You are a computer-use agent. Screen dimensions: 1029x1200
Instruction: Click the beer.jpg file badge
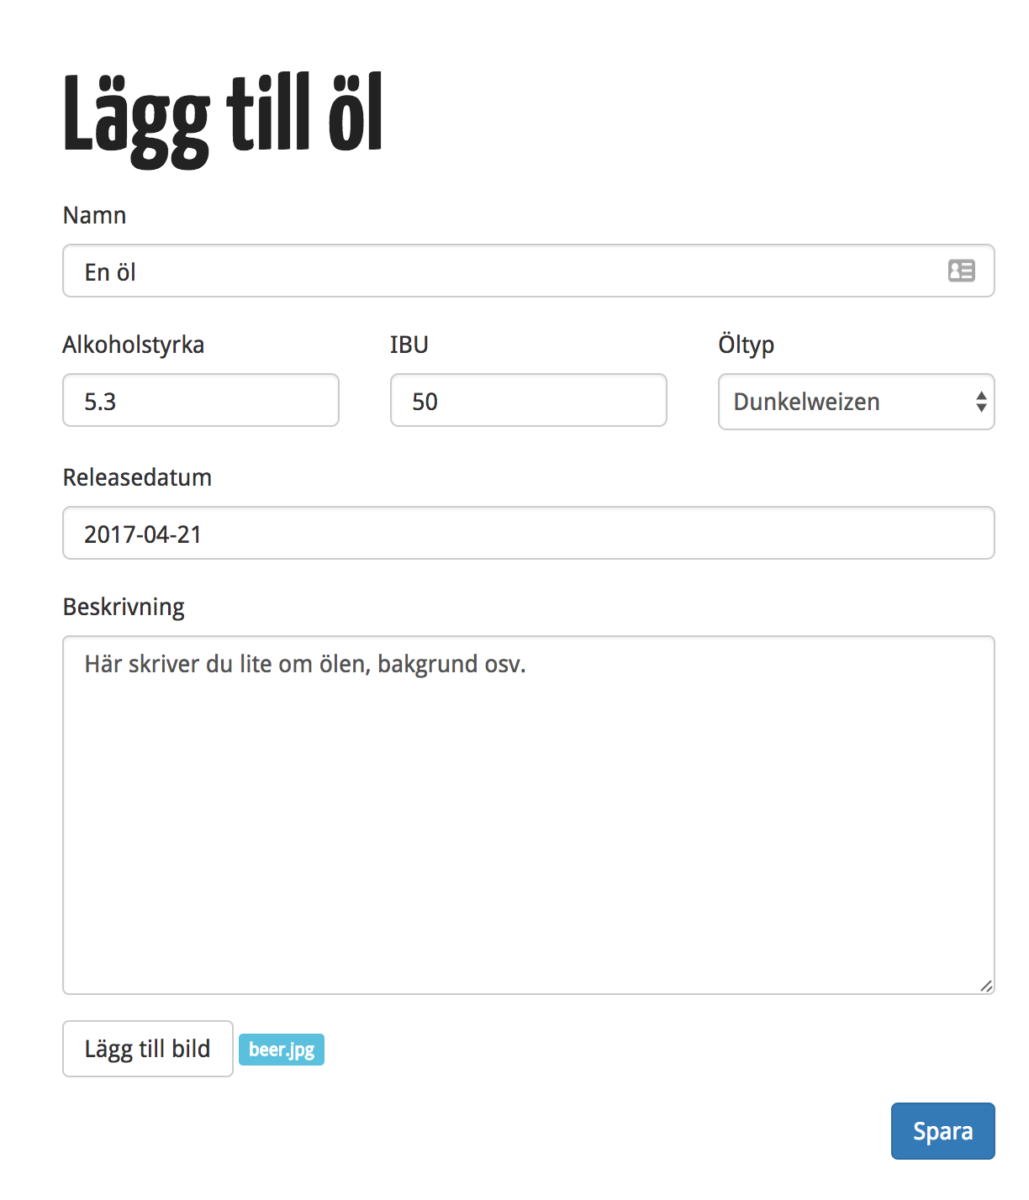[282, 1050]
